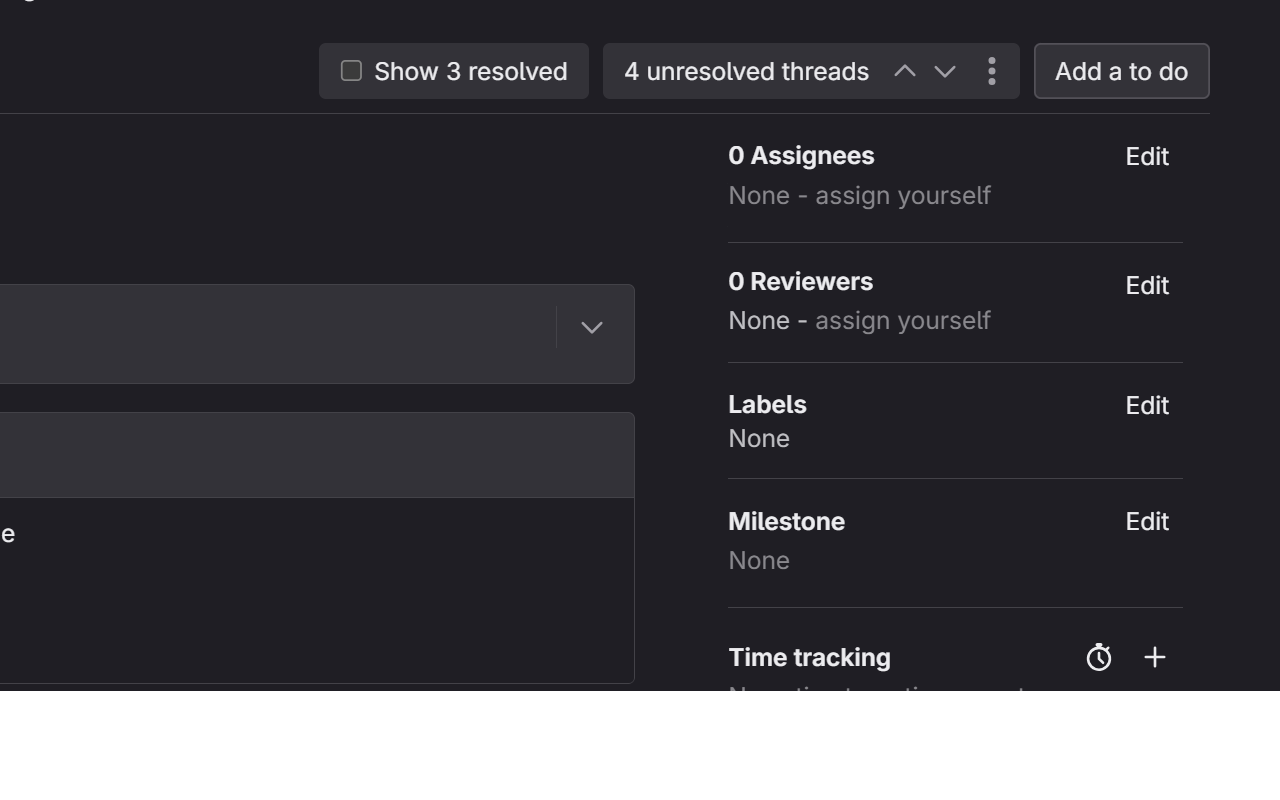This screenshot has height=800, width=1280.
Task: Open the thread options kebab menu
Action: point(991,71)
